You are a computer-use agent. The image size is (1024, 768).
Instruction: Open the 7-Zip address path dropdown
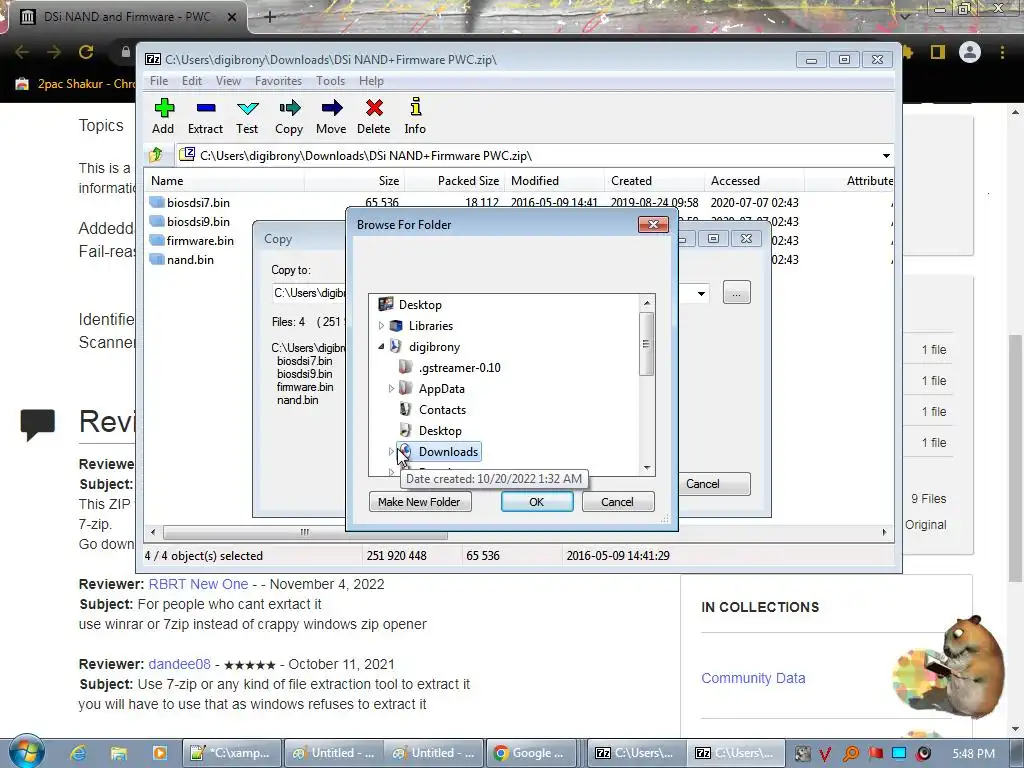(x=886, y=155)
